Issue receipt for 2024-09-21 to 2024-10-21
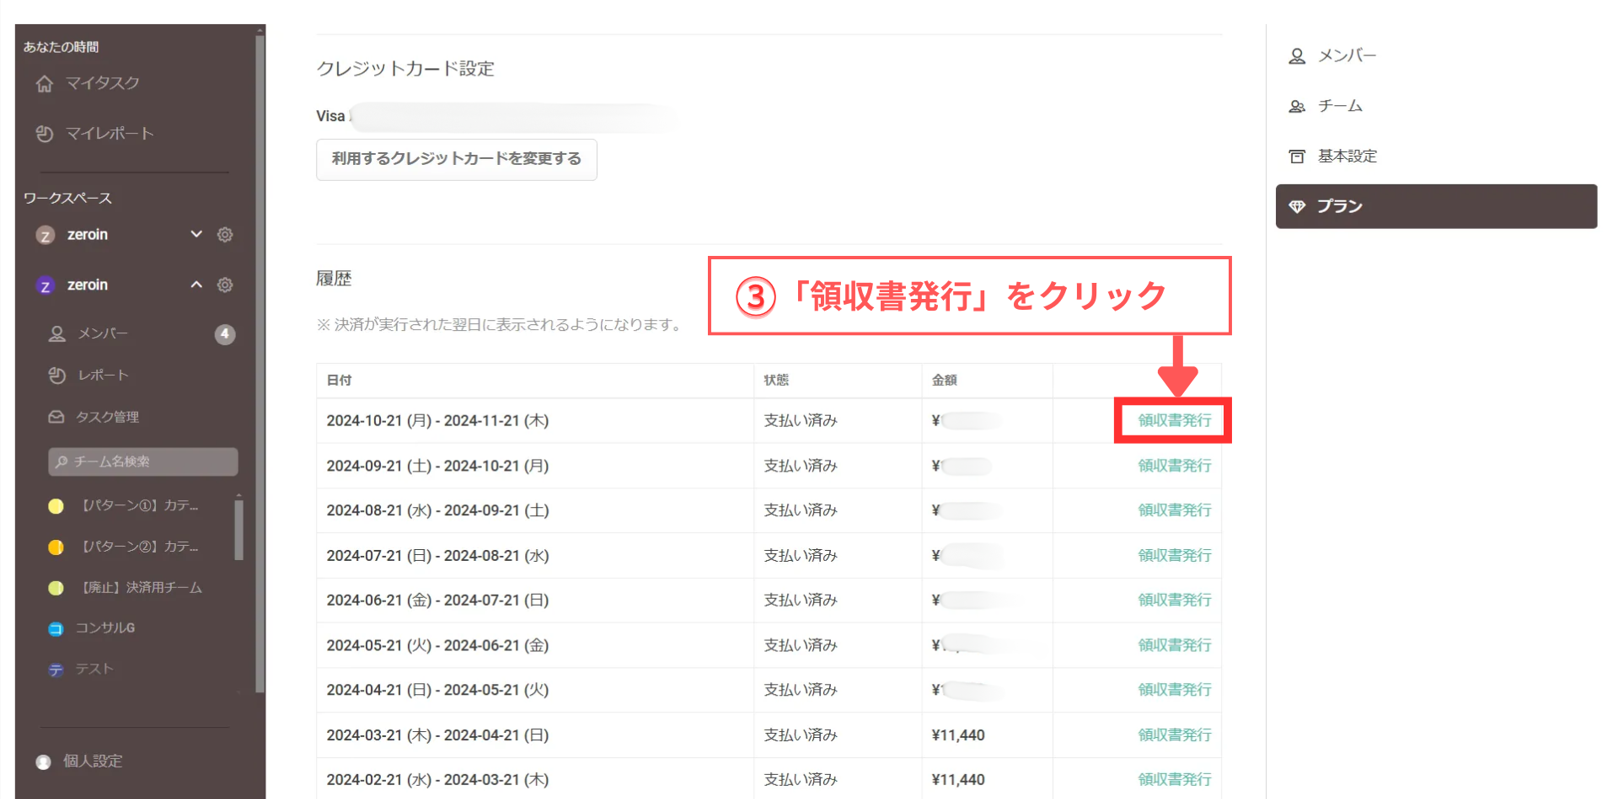Image resolution: width=1606 pixels, height=799 pixels. (x=1174, y=465)
